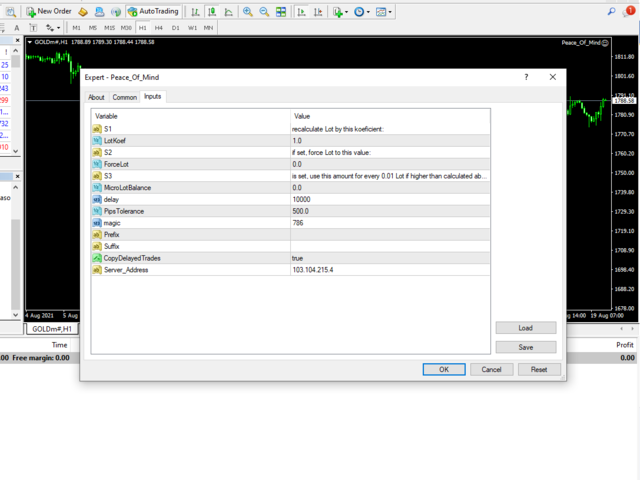The image size is (640, 480).
Task: Select the H1 timeframe
Action: [x=142, y=28]
